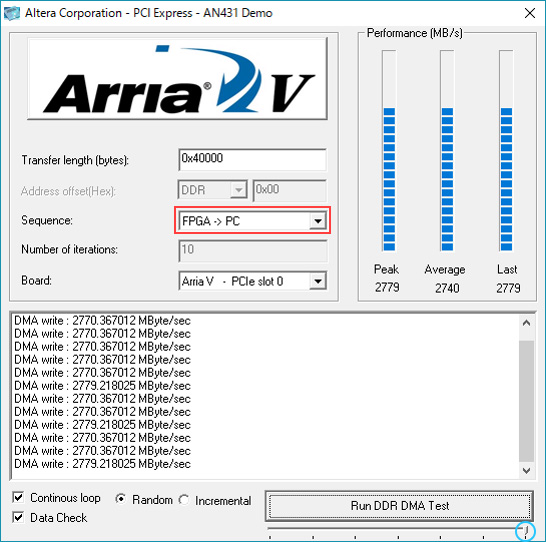The height and width of the screenshot is (542, 546).
Task: Click the Number of iterations field
Action: pos(253,250)
